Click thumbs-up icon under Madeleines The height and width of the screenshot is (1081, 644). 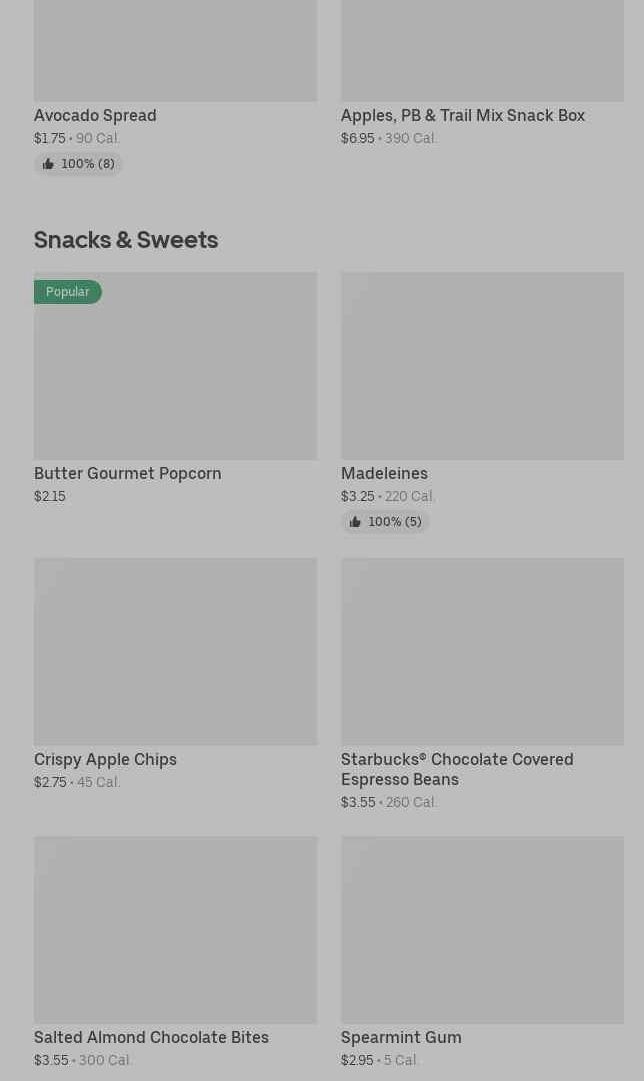pos(355,522)
